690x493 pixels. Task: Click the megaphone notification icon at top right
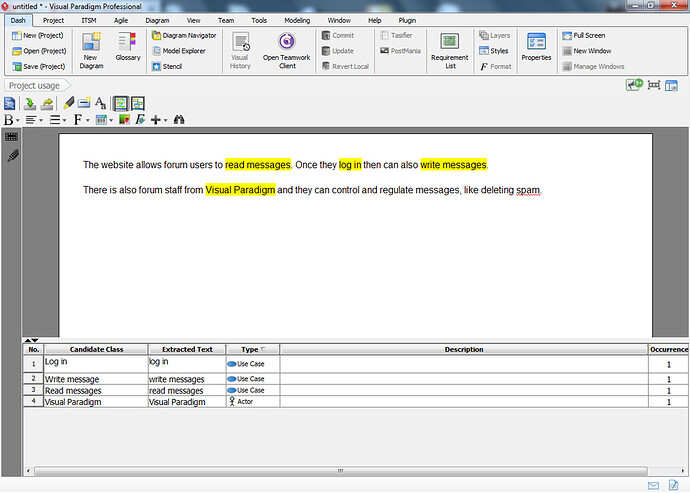tap(634, 85)
